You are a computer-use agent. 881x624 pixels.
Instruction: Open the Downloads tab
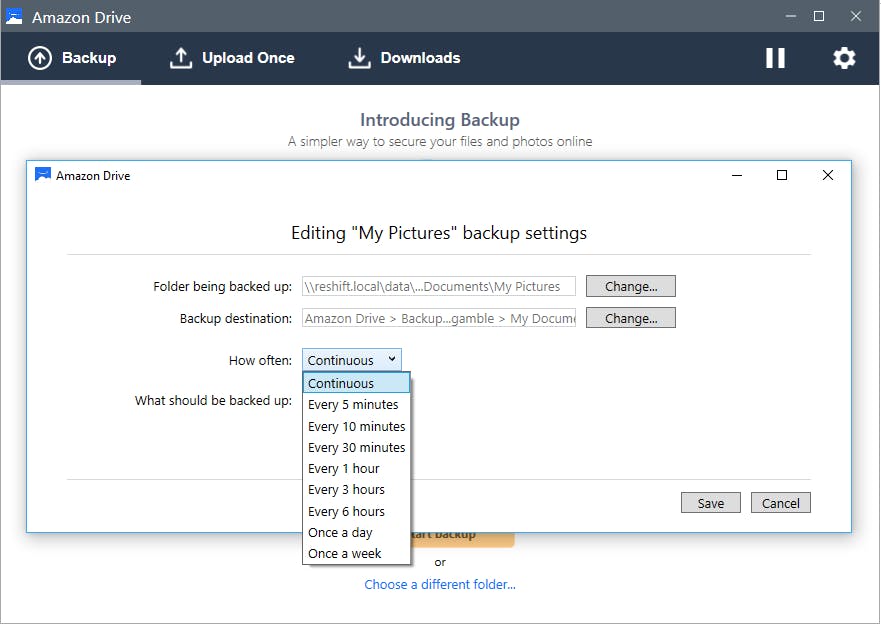coord(420,58)
